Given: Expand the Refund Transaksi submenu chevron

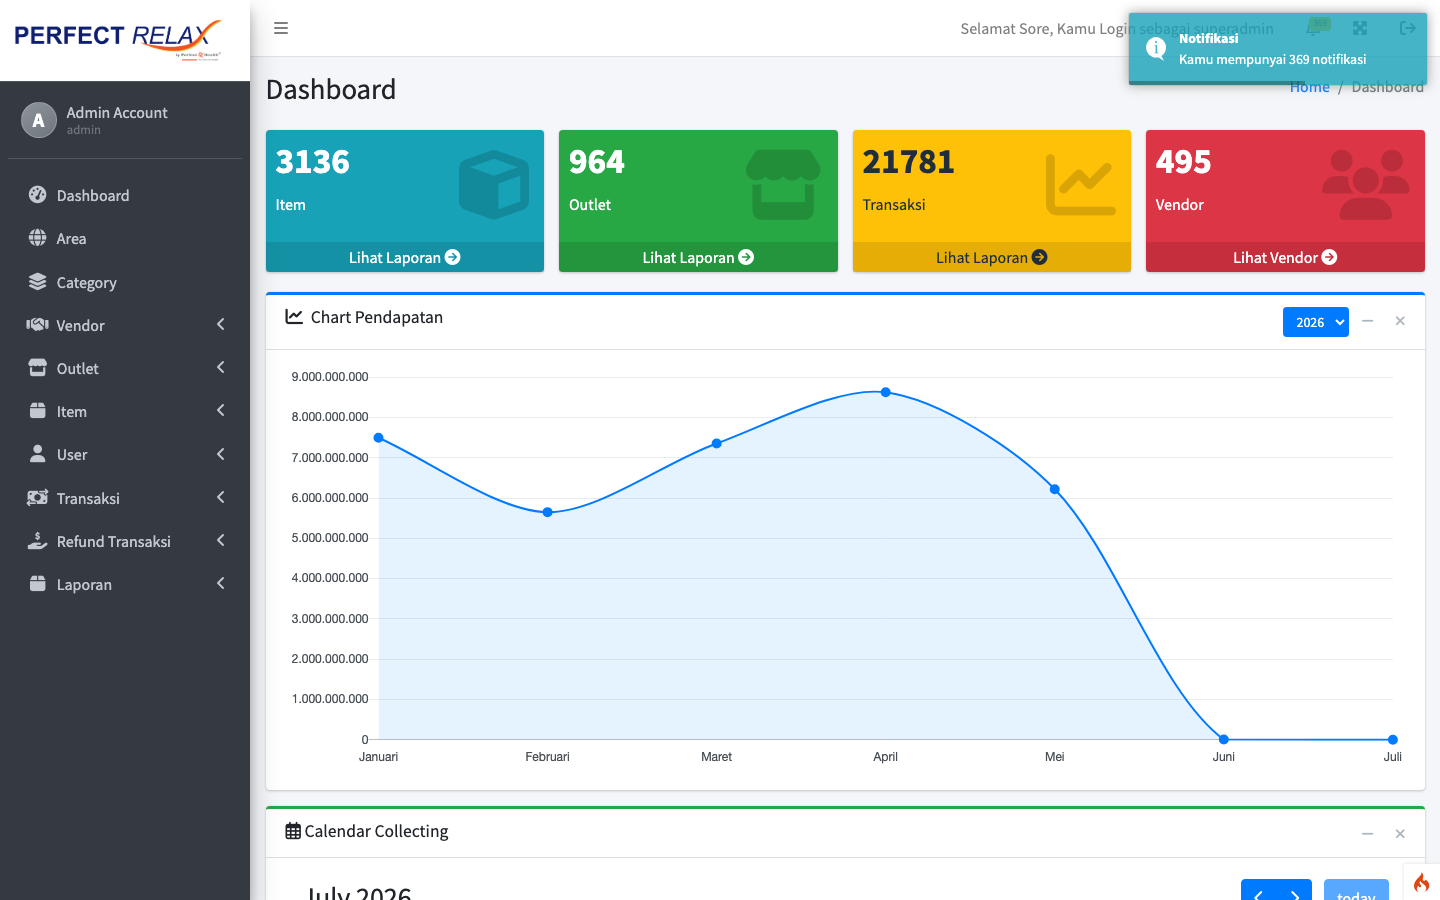Looking at the screenshot, I should (x=220, y=540).
